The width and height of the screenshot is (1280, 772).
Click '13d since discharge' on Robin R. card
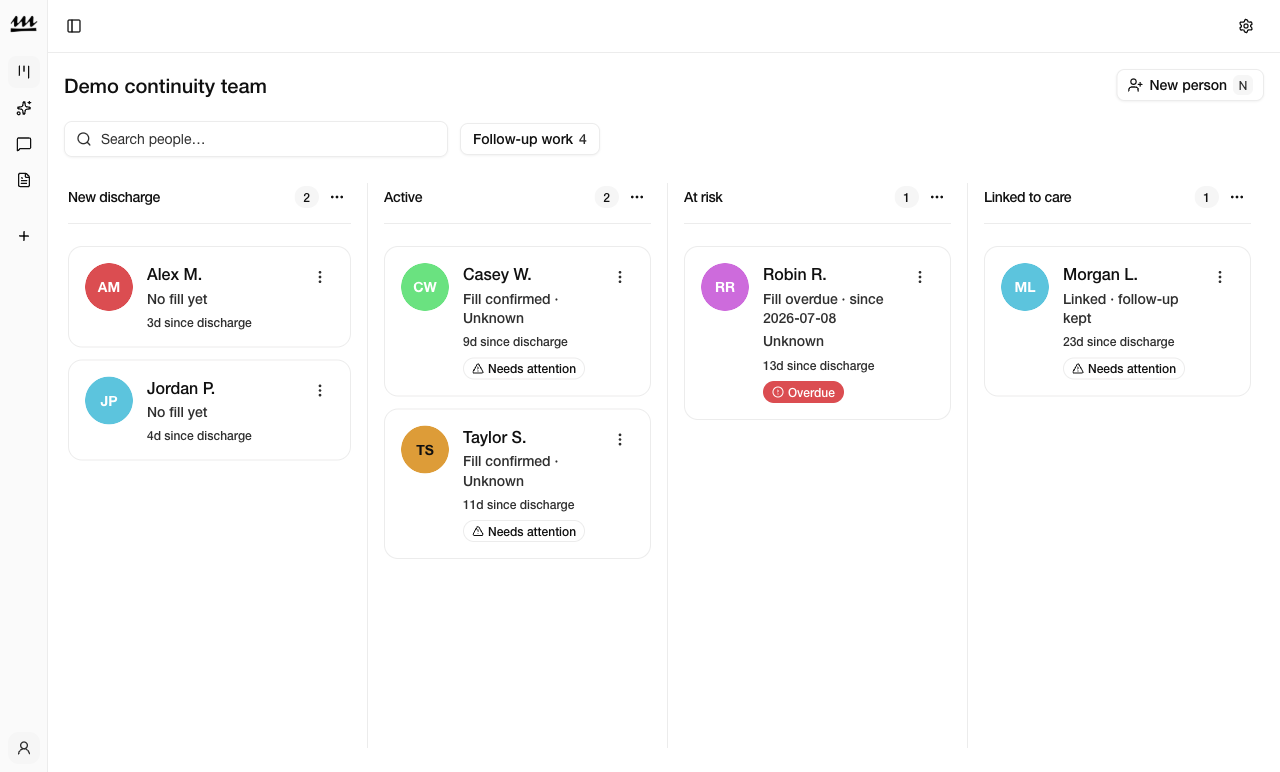tap(818, 366)
